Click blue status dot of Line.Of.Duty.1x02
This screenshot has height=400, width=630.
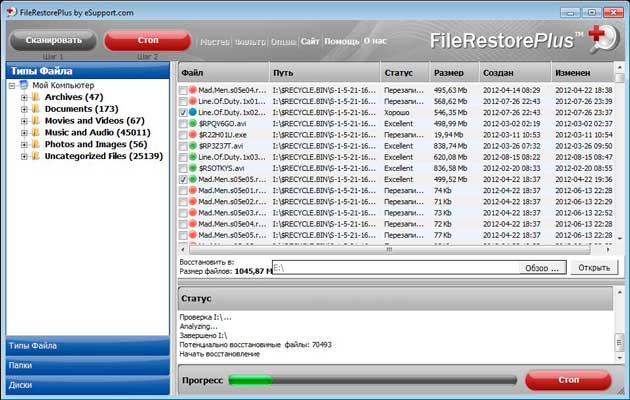click(x=193, y=112)
